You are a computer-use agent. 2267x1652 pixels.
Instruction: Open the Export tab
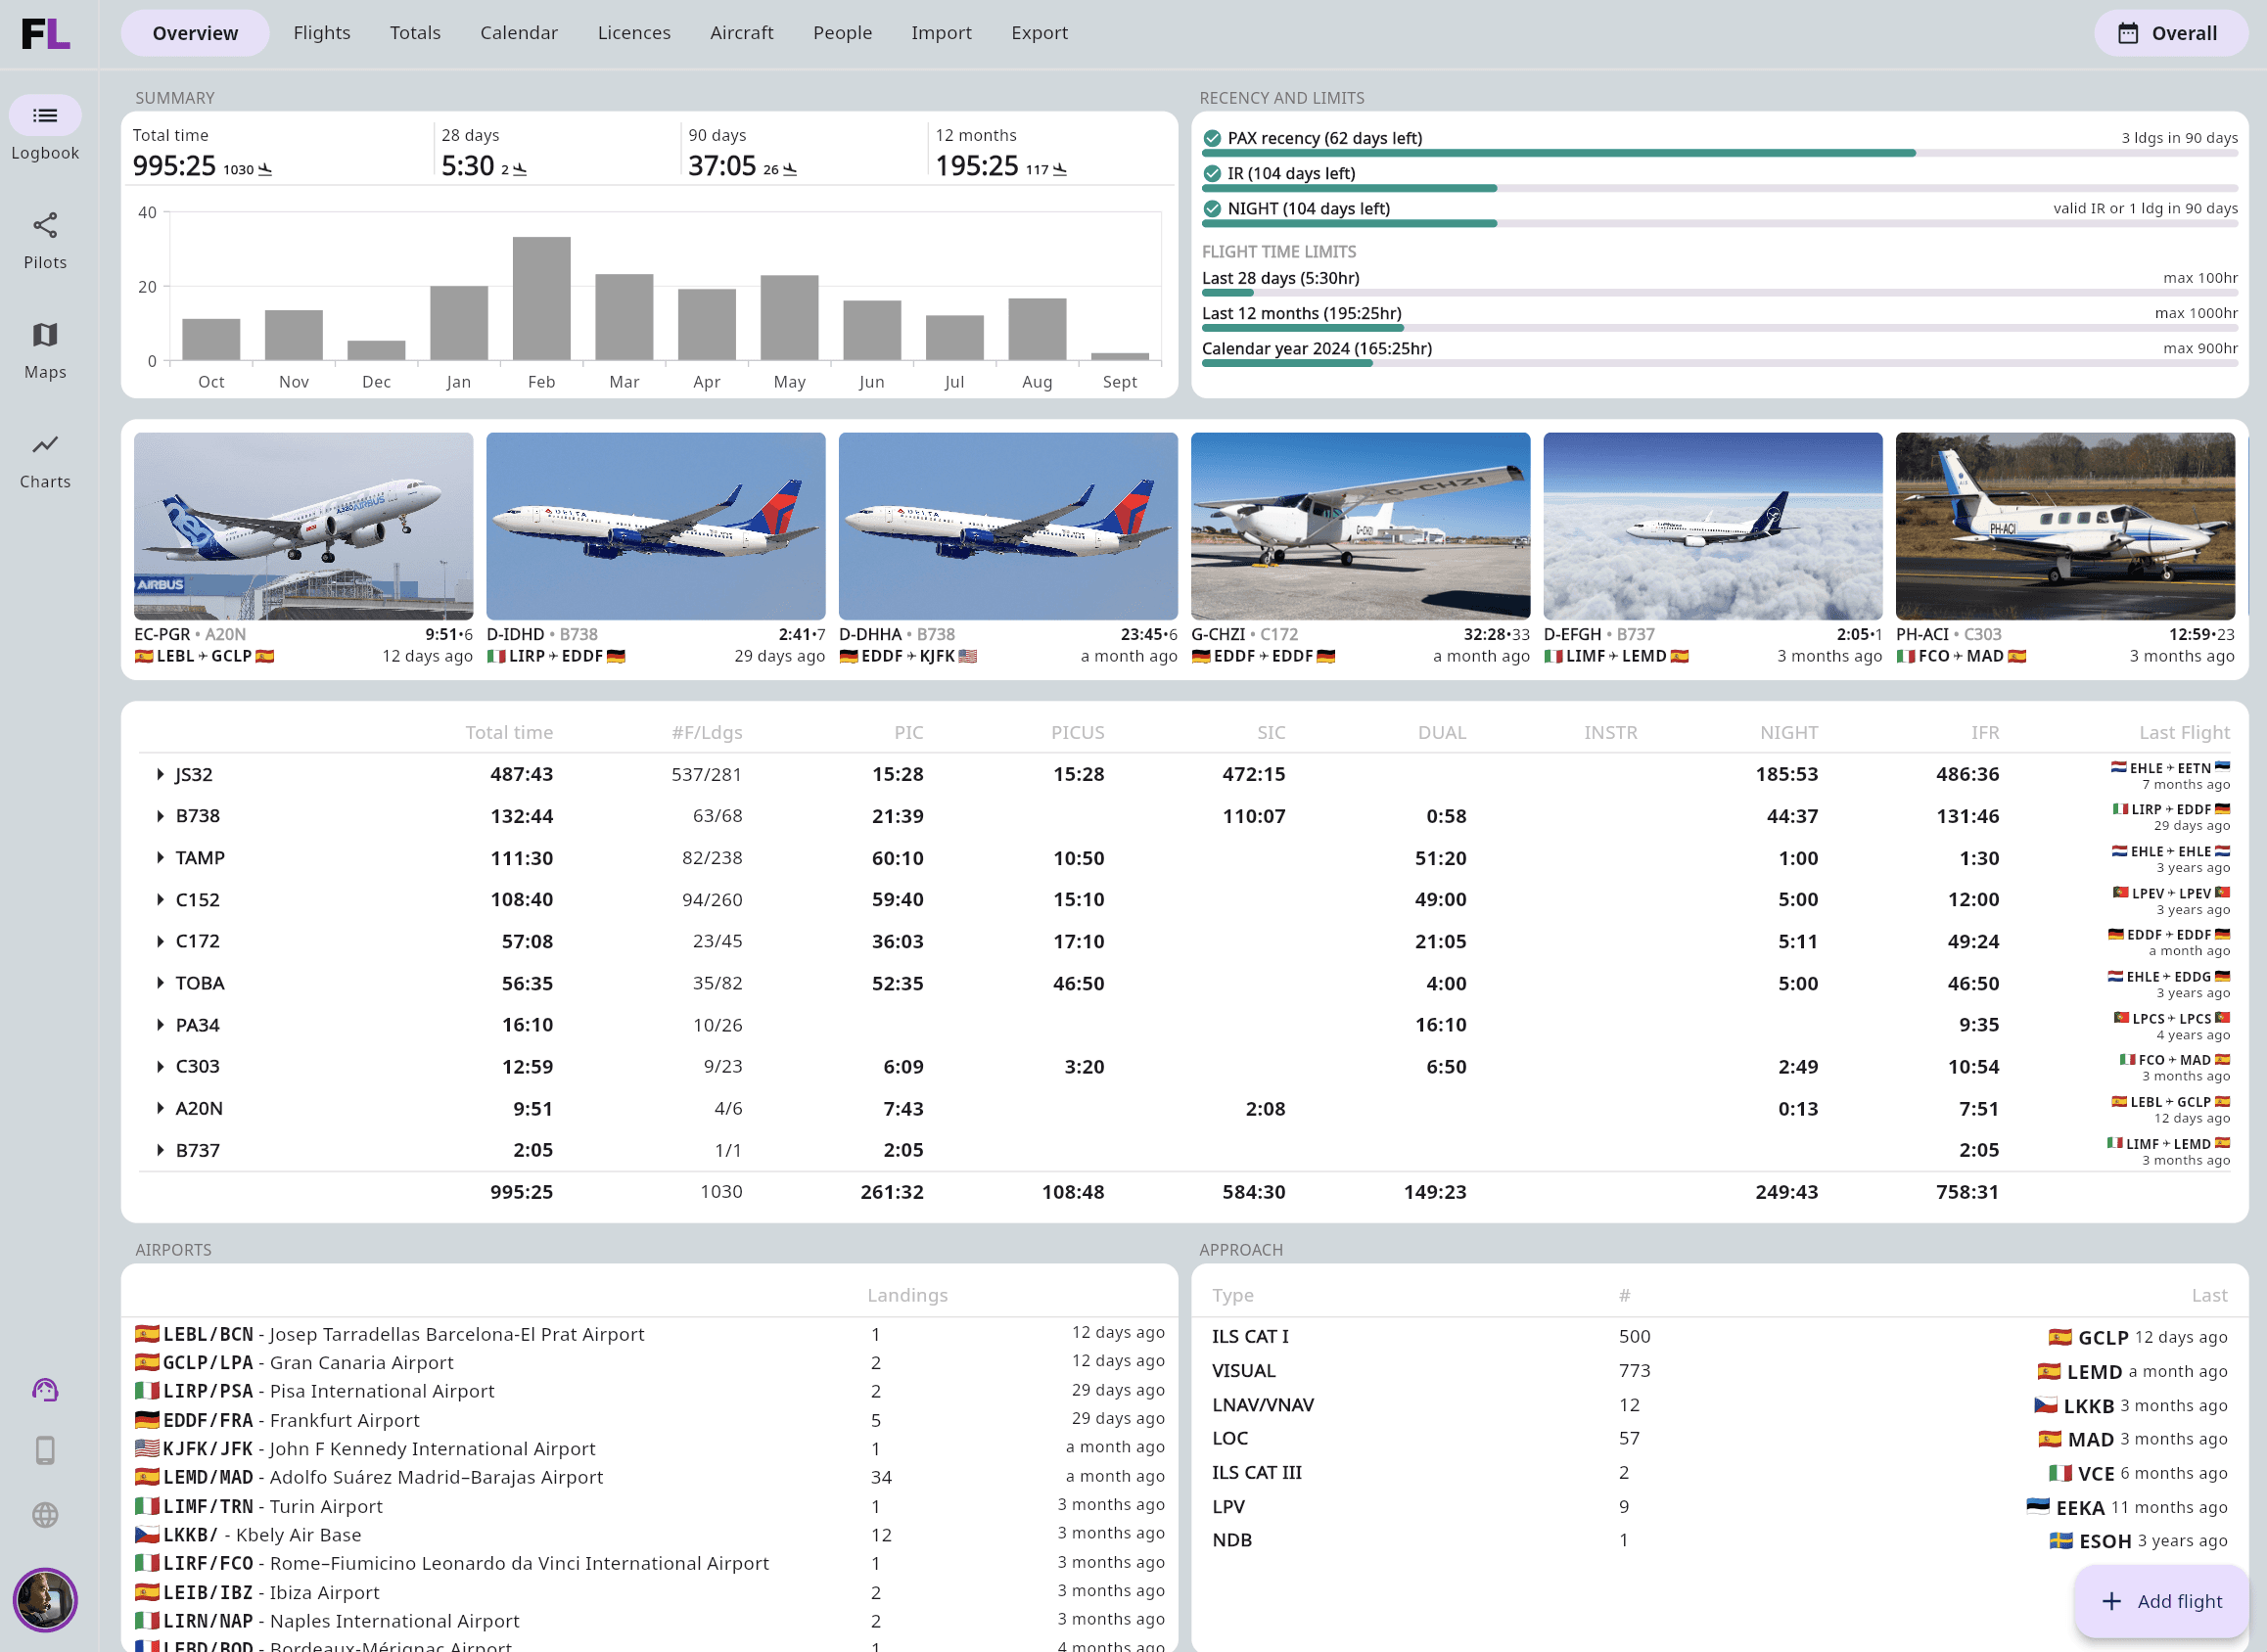tap(1040, 33)
